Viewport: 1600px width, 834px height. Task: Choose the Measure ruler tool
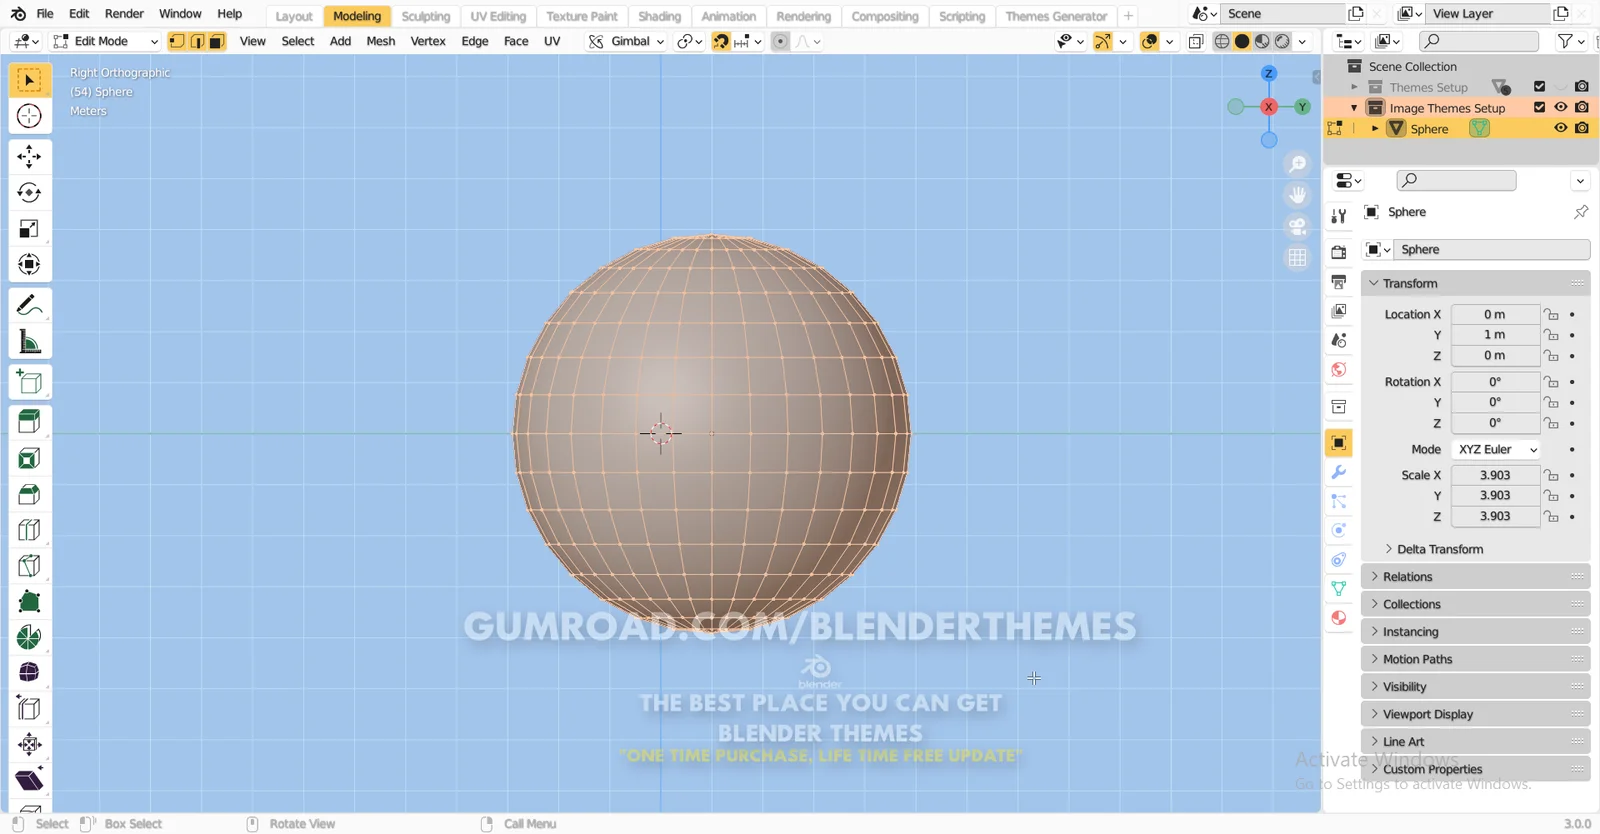29,342
